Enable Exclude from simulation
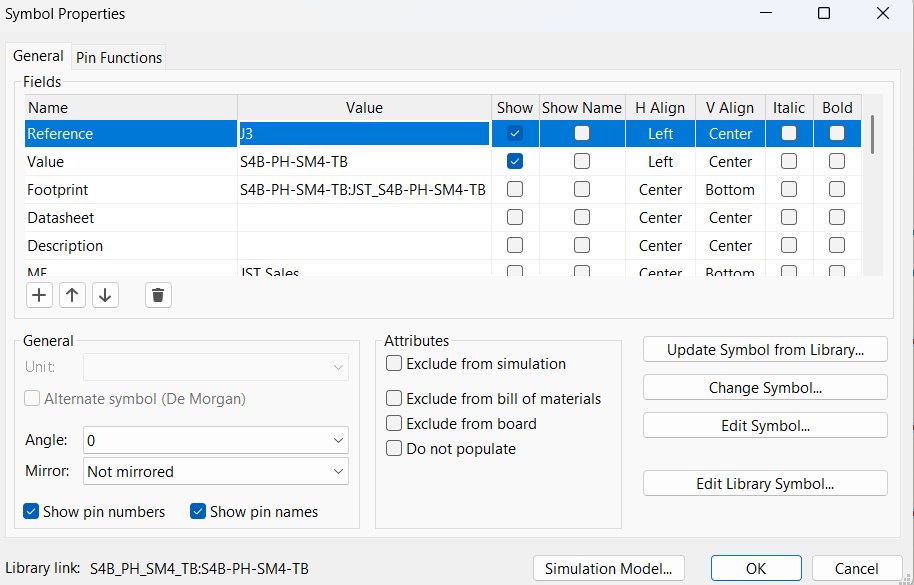 (393, 364)
